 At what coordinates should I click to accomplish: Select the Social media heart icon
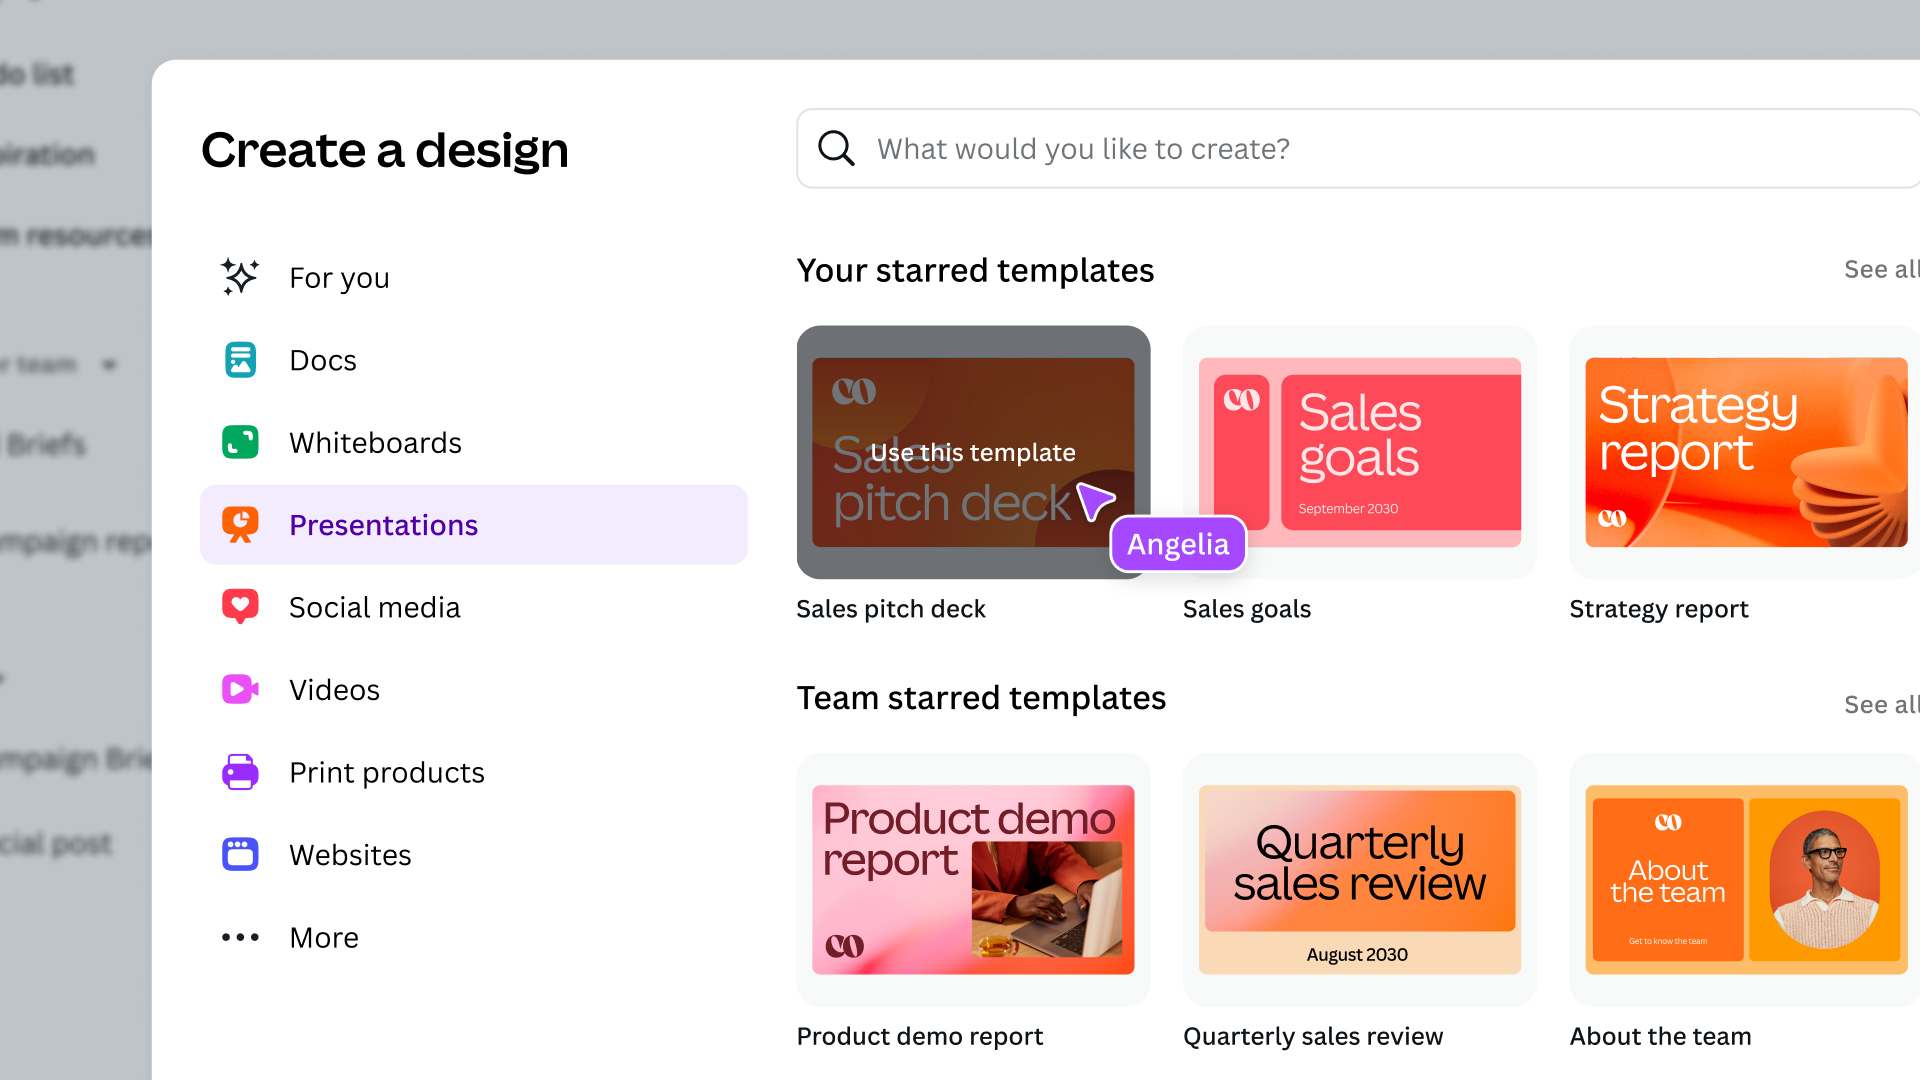pyautogui.click(x=240, y=606)
